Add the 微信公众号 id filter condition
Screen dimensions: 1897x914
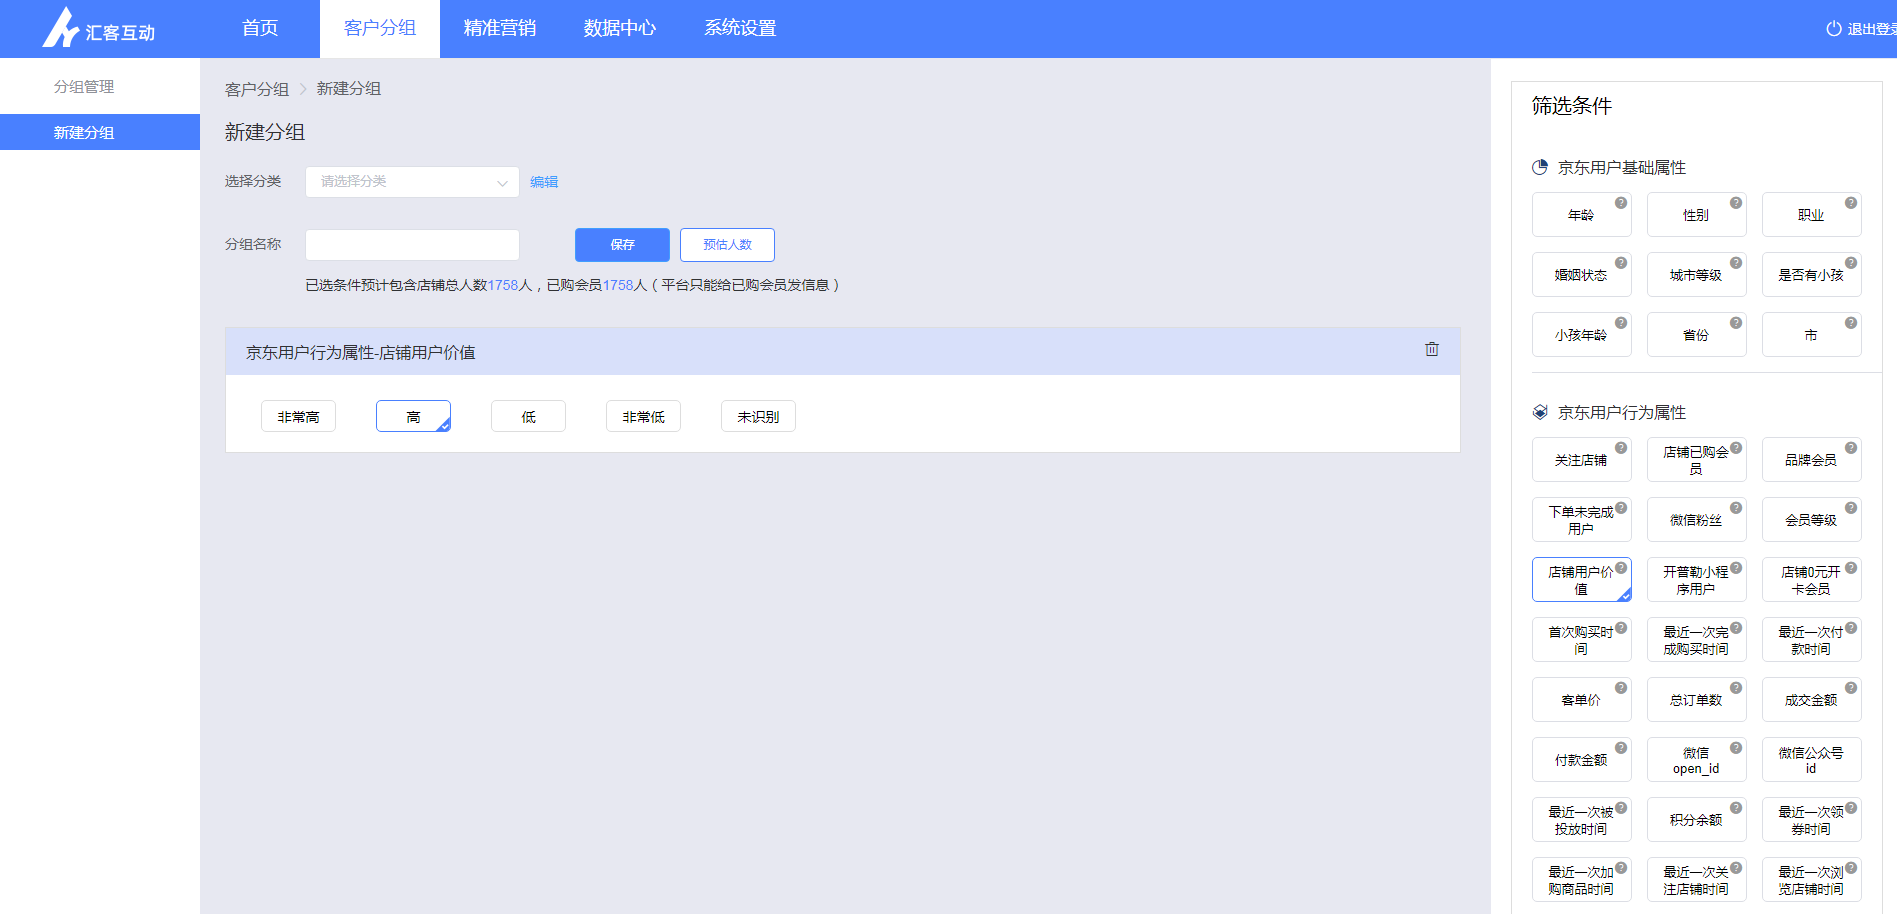click(x=1811, y=760)
